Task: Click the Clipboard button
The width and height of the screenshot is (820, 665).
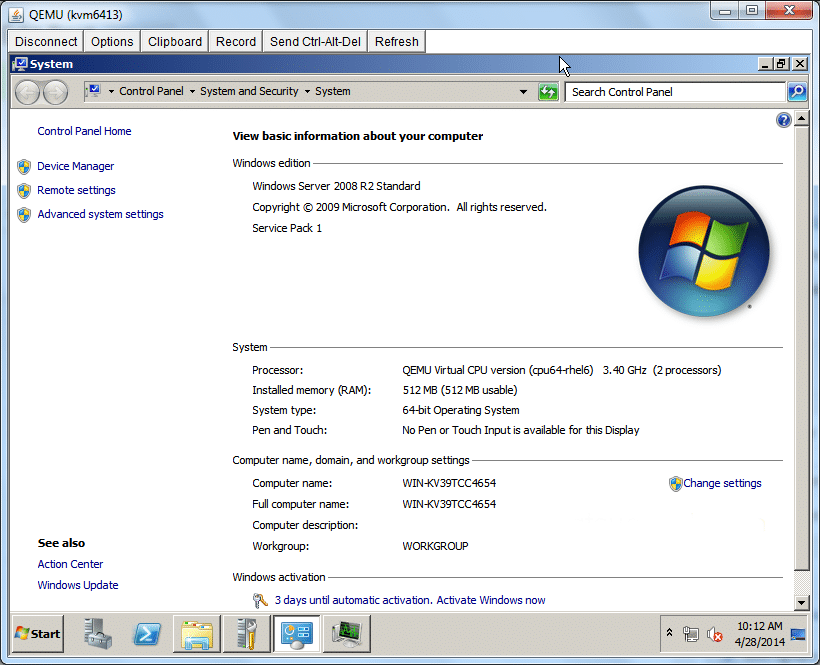Action: pyautogui.click(x=175, y=41)
